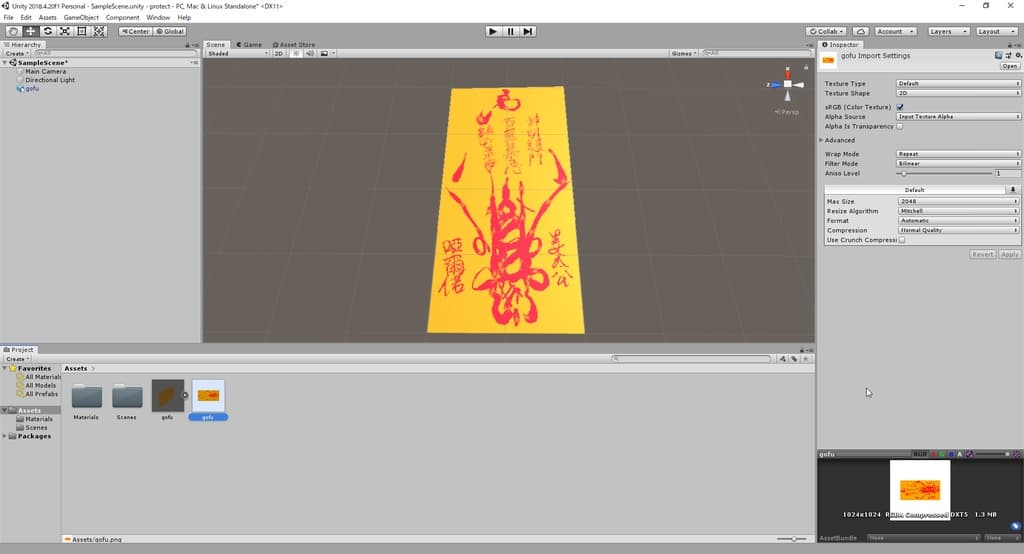Click the scene orientation gizmo
1024x554 pixels.
[788, 84]
